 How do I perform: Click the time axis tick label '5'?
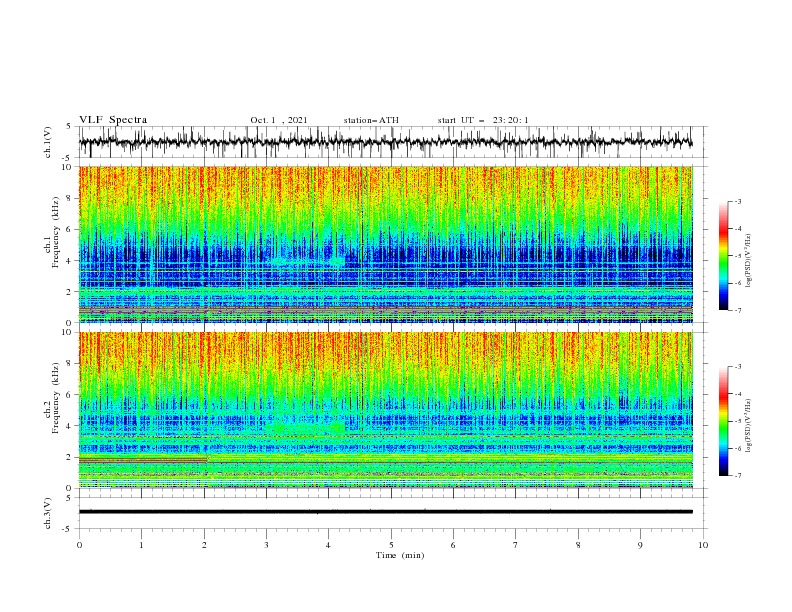[x=391, y=545]
